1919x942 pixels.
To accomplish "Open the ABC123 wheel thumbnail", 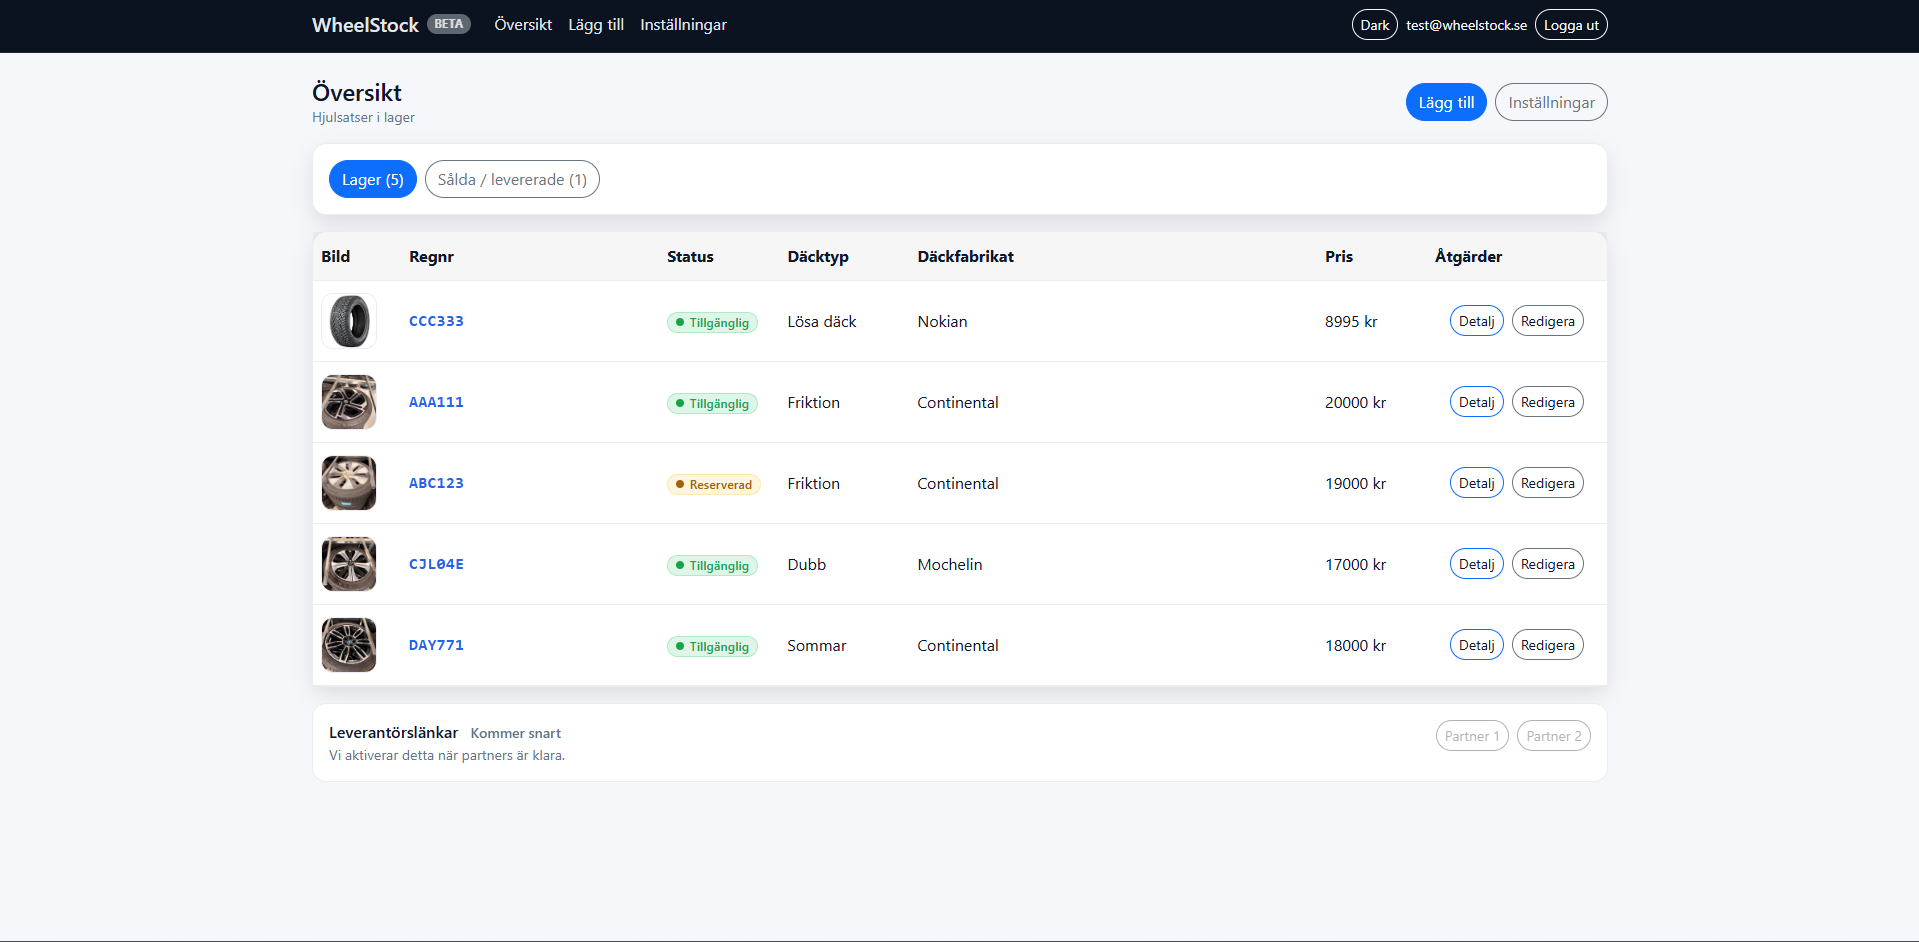I will pyautogui.click(x=349, y=483).
